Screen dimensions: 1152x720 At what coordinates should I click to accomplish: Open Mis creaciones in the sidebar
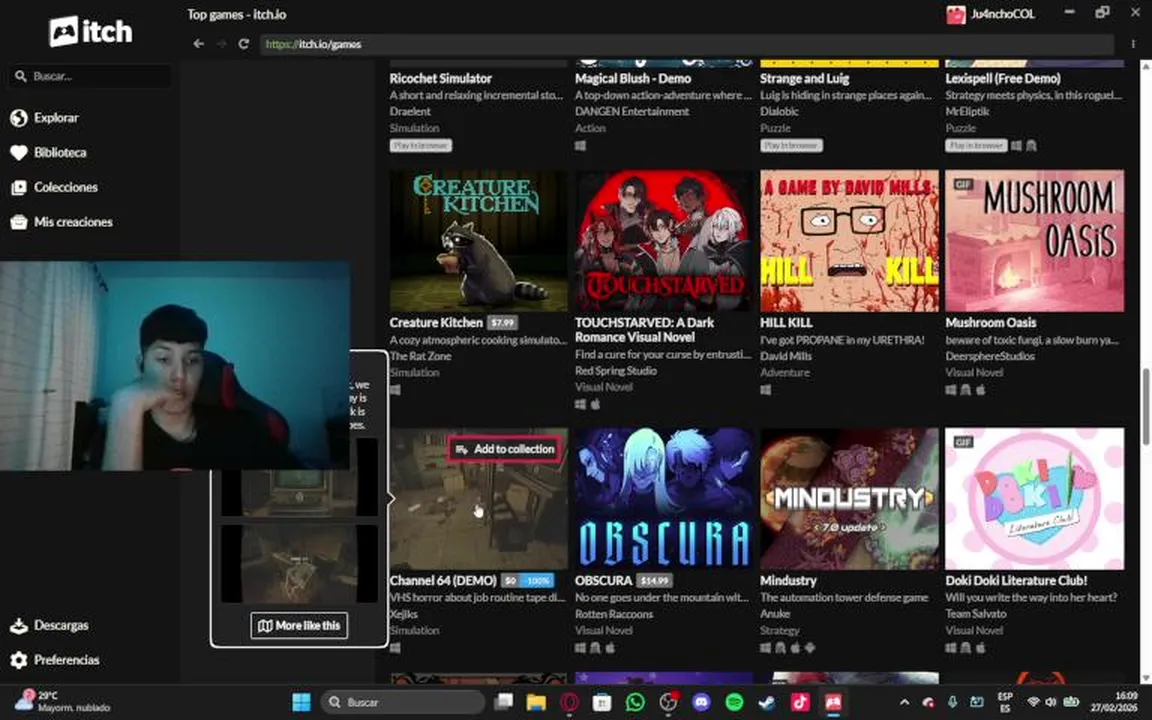pyautogui.click(x=62, y=222)
